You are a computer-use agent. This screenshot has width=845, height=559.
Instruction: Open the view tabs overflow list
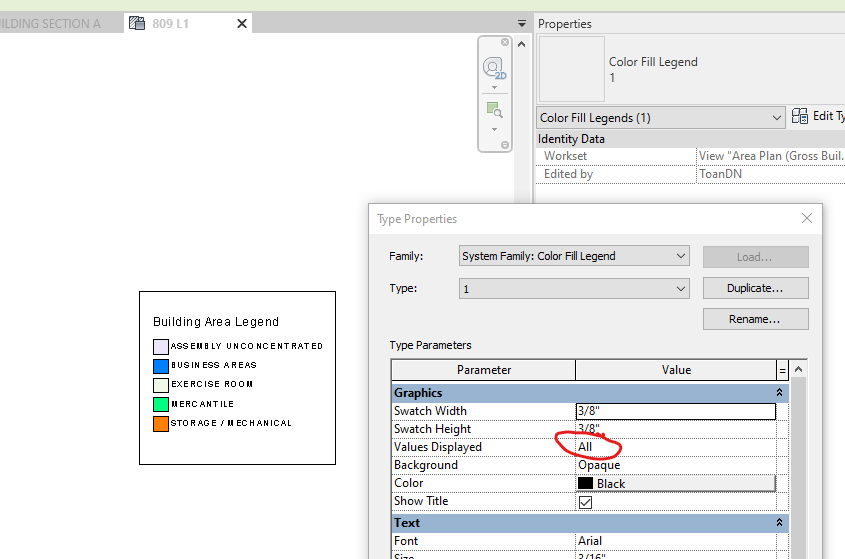click(x=522, y=24)
